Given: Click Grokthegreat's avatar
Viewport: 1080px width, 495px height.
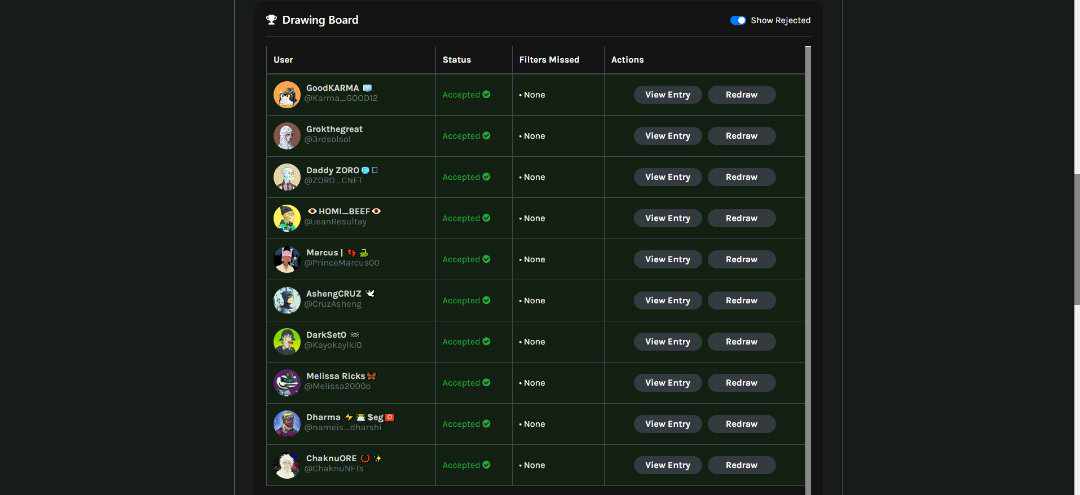Looking at the screenshot, I should coord(287,136).
